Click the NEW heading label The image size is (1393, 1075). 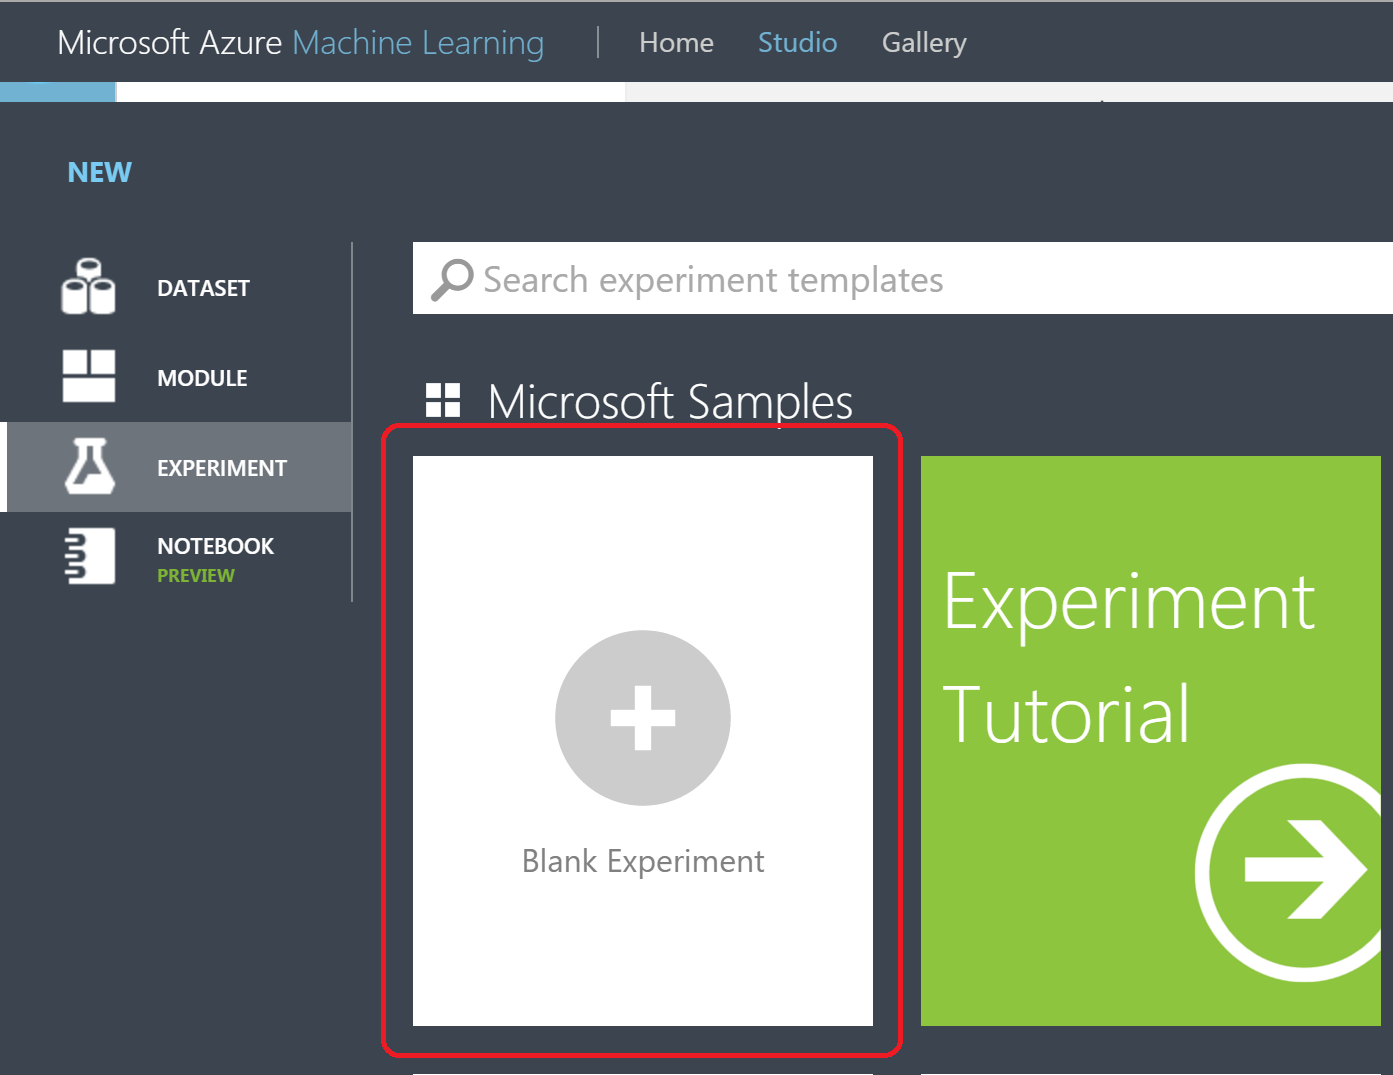click(x=99, y=172)
